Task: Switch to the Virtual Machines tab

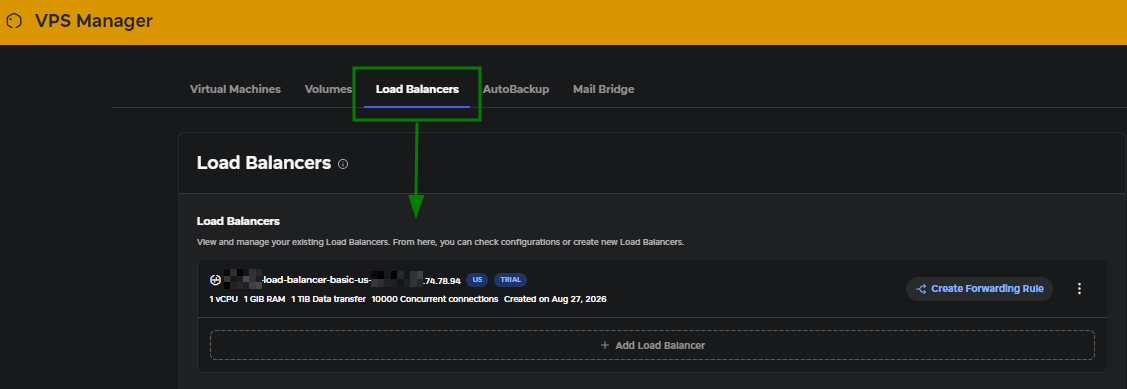Action: [x=235, y=89]
